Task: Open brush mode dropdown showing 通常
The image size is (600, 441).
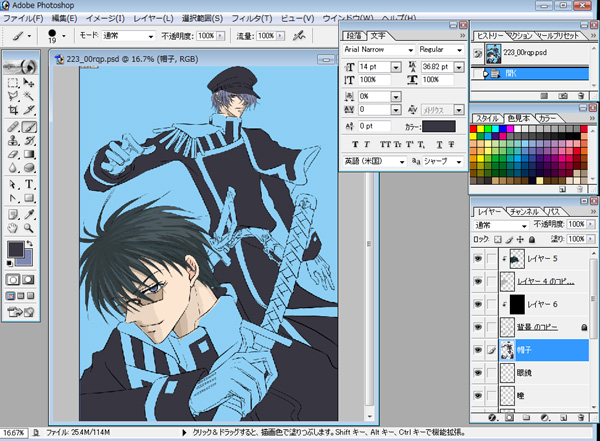Action: (151, 36)
